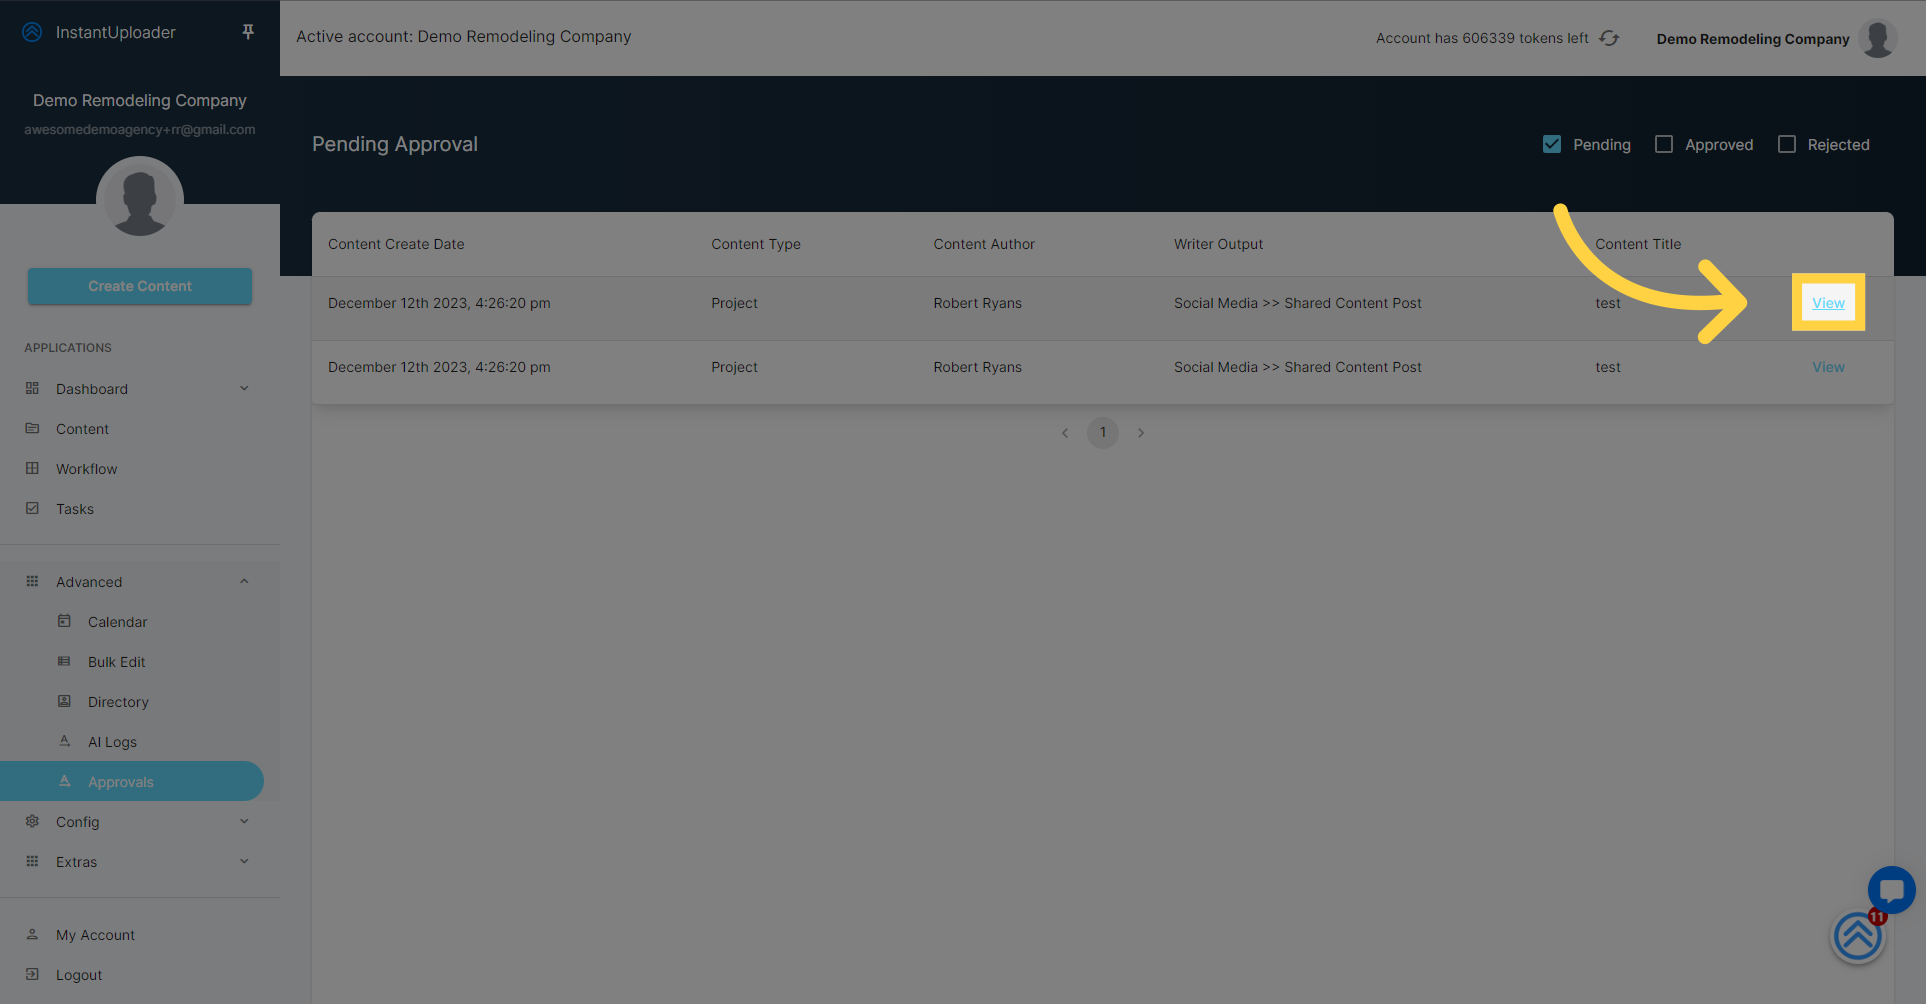Screen dimensions: 1926x1004
Task: Click the Content Create Date column header
Action: 396,244
